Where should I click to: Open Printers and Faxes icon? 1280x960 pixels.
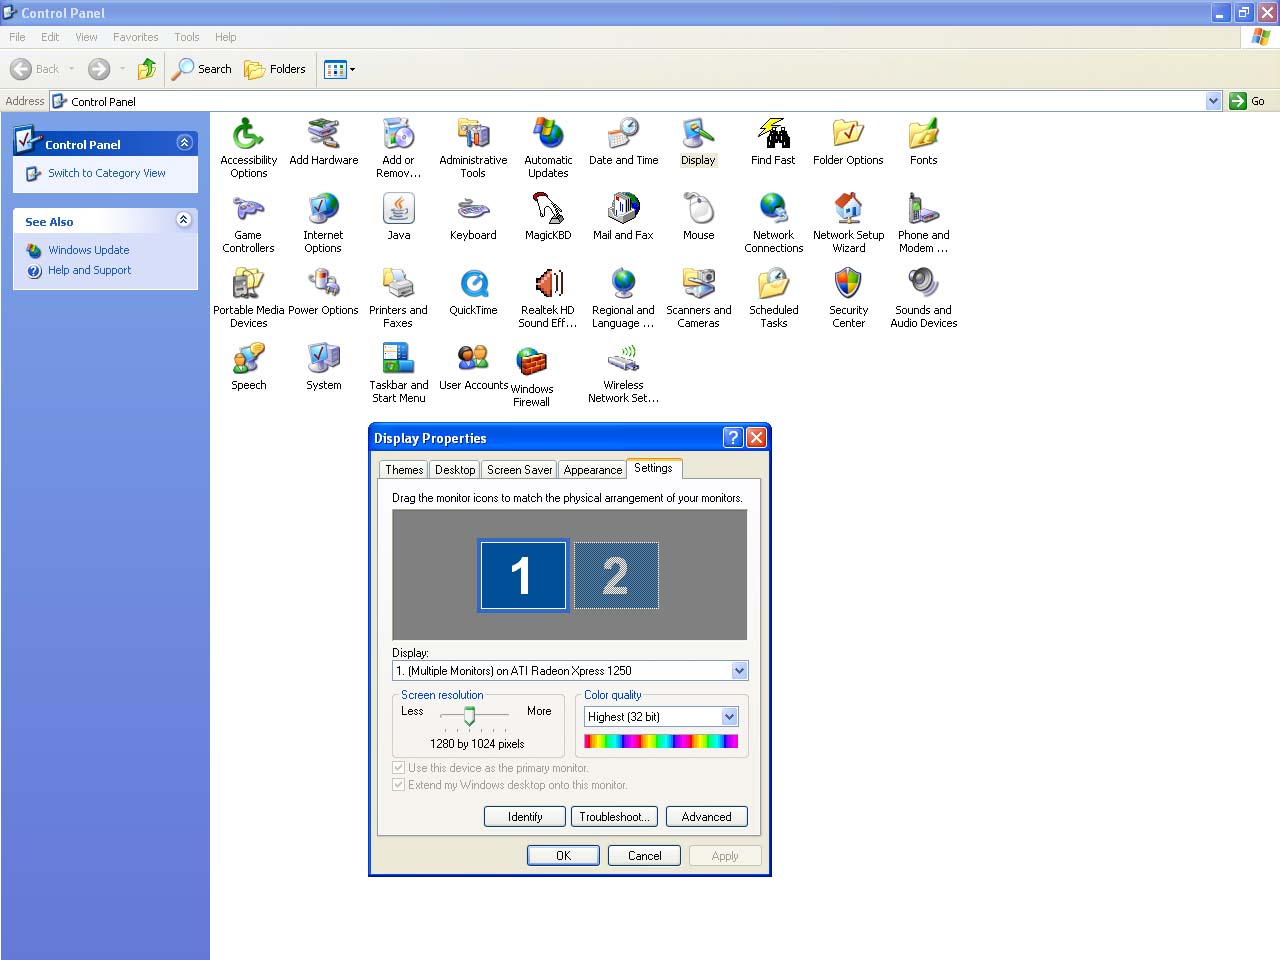pyautogui.click(x=398, y=284)
